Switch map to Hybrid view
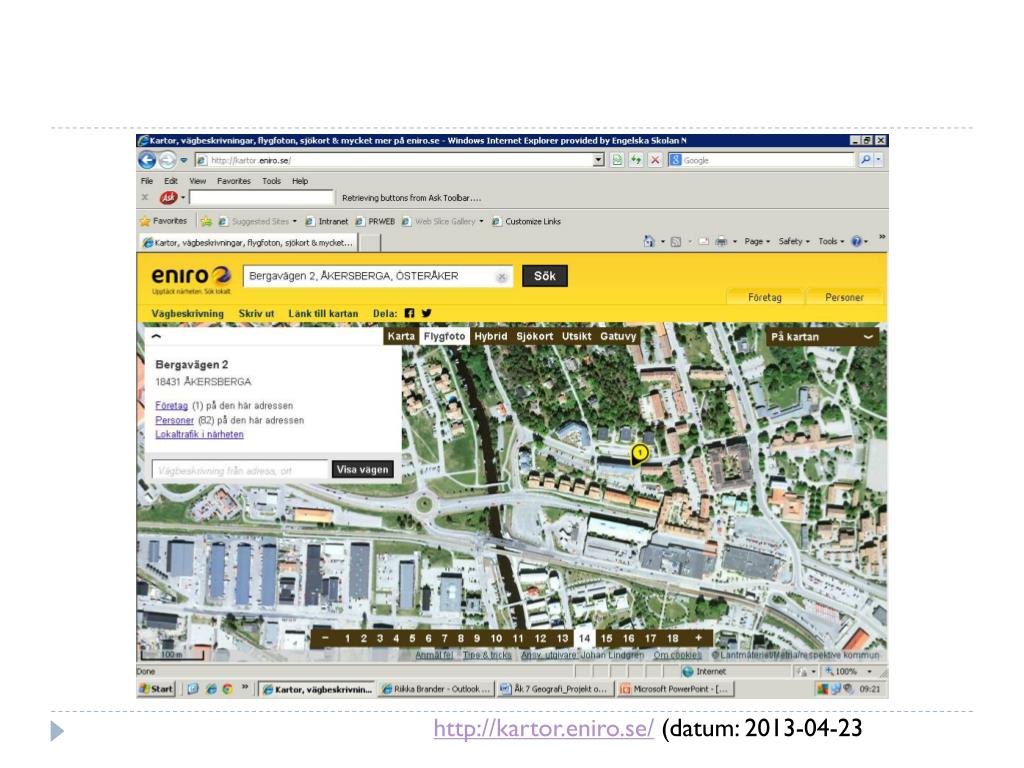Screen dimensions: 1024x768 pos(490,336)
